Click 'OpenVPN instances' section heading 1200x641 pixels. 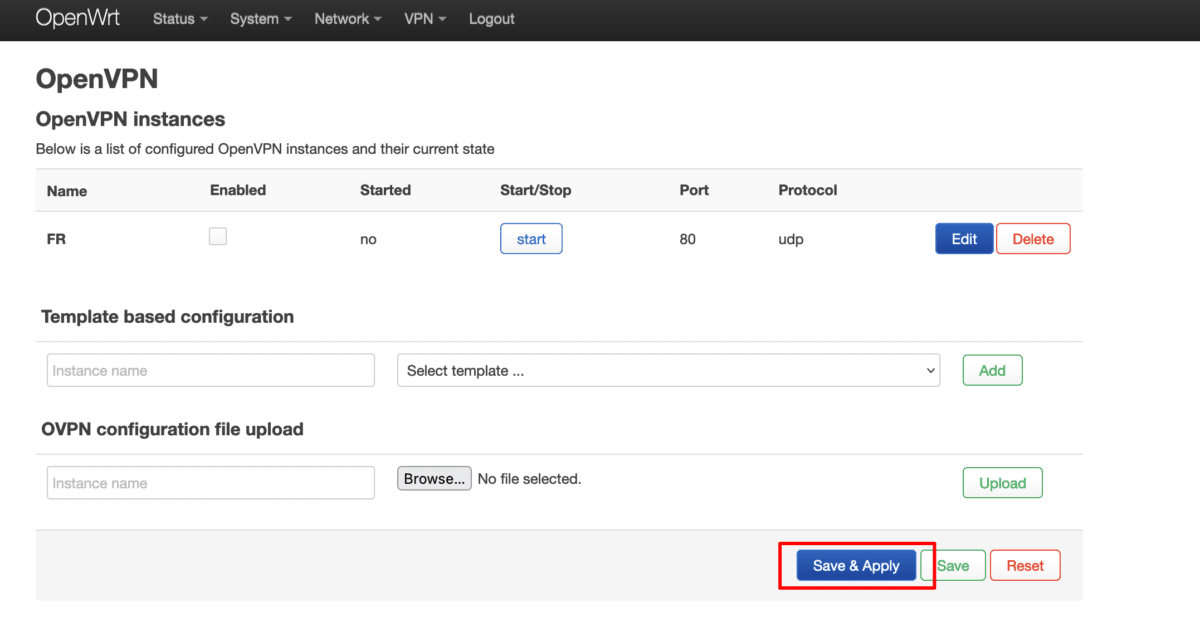point(130,120)
